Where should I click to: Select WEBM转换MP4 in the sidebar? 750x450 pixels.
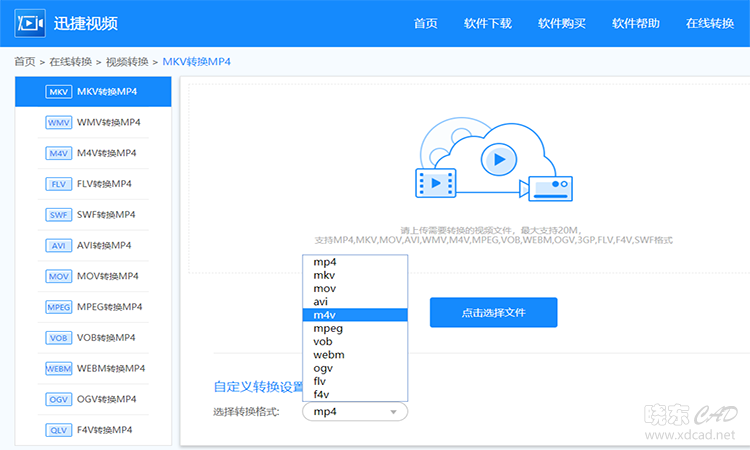93,368
